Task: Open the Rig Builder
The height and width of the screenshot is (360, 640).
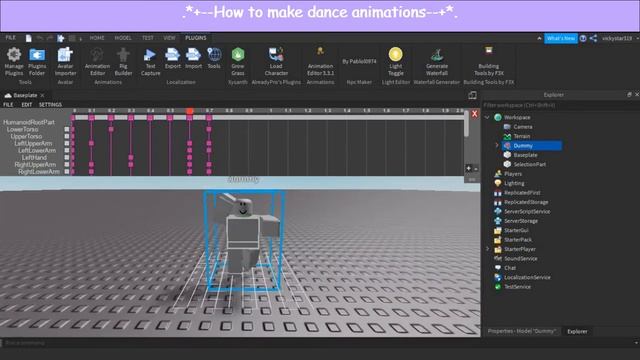Action: (x=123, y=62)
